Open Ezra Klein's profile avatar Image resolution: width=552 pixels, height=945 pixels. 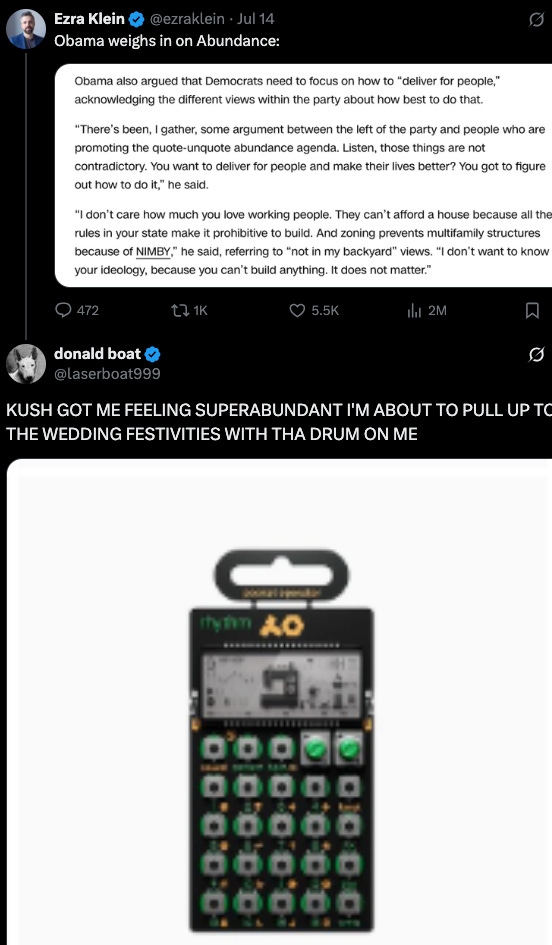coord(26,29)
